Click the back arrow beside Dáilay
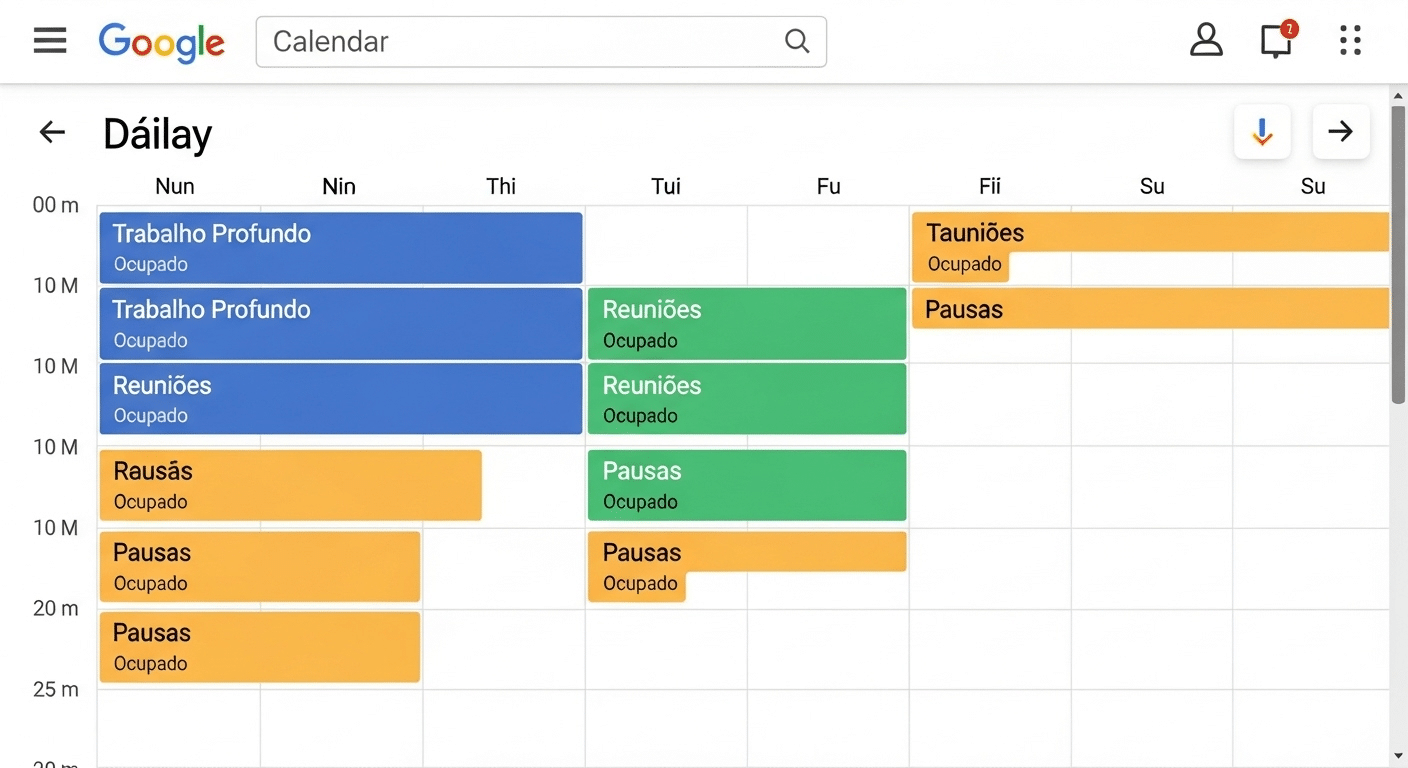Viewport: 1408px width, 768px height. click(x=51, y=132)
